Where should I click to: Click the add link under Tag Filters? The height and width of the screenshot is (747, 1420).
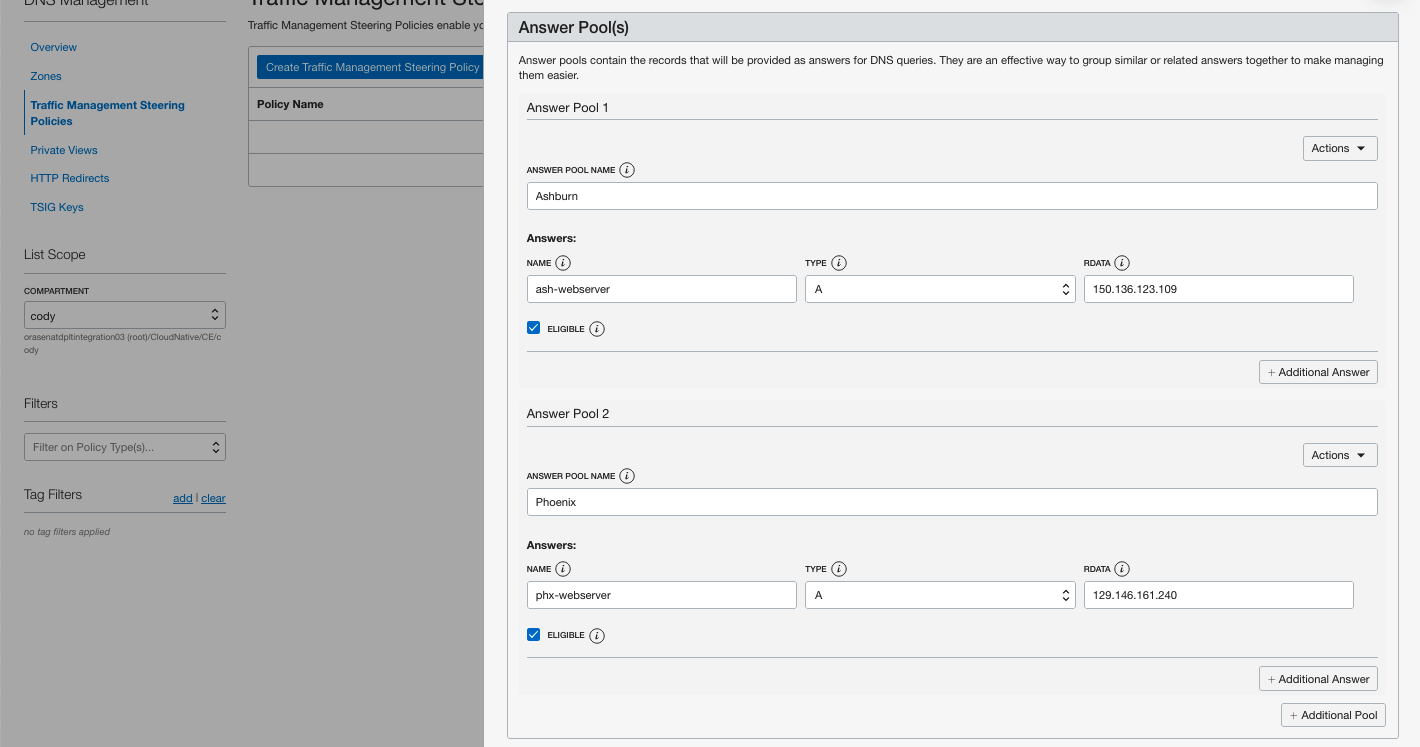[182, 498]
